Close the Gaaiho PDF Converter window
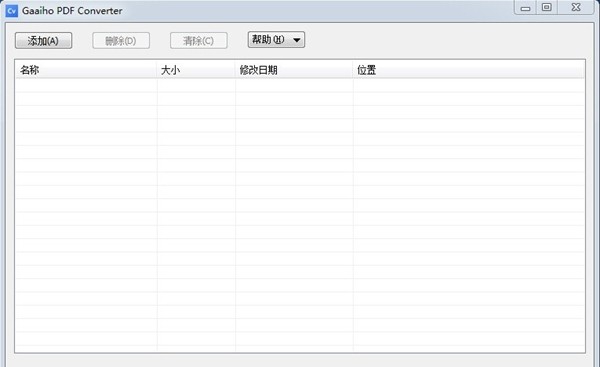Viewport: 600px width, 367px height. (x=576, y=7)
